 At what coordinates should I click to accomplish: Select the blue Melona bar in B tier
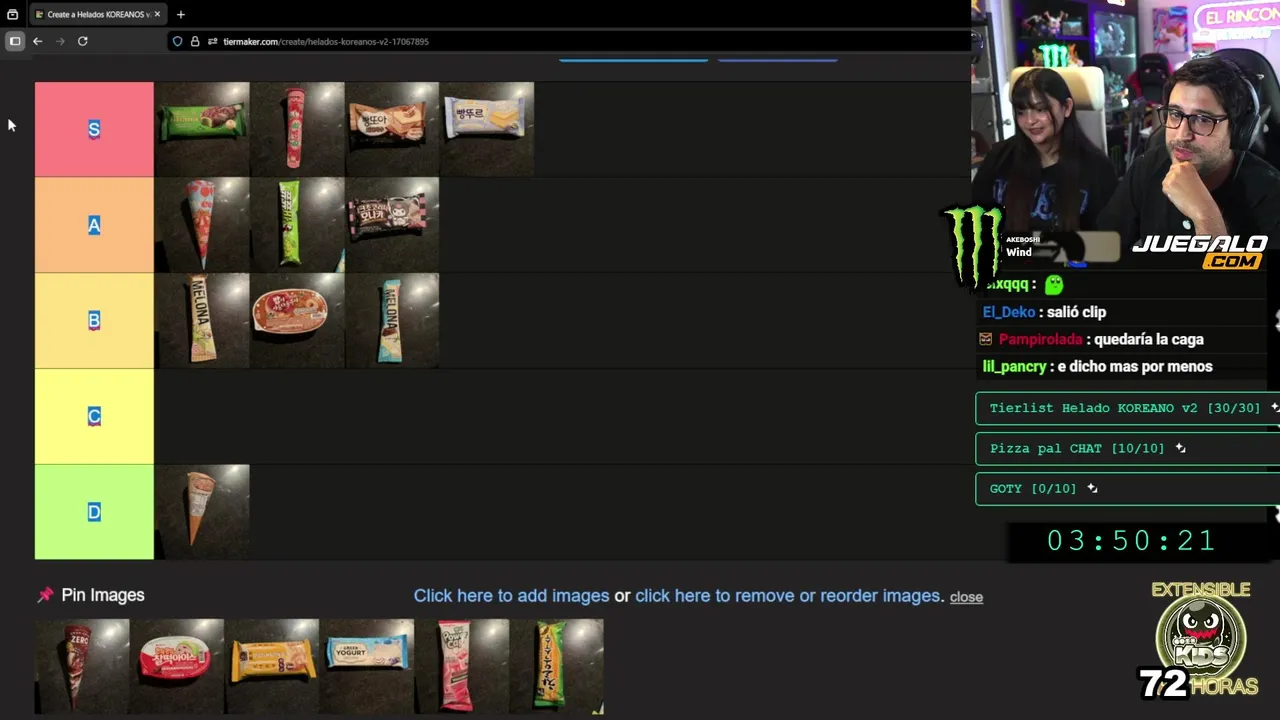pyautogui.click(x=392, y=320)
